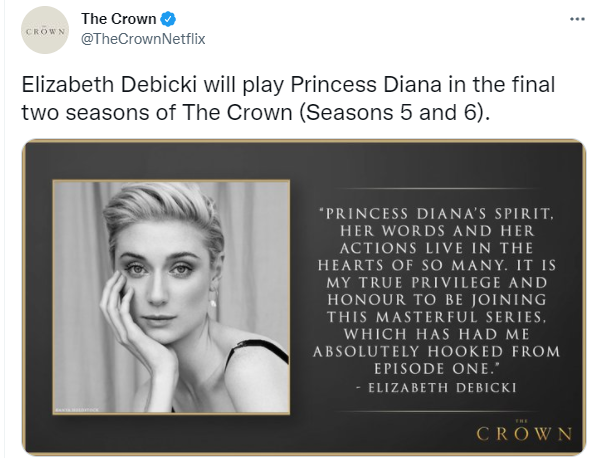
Task: Click the tiny photo credit under the portrait
Action: coord(77,410)
